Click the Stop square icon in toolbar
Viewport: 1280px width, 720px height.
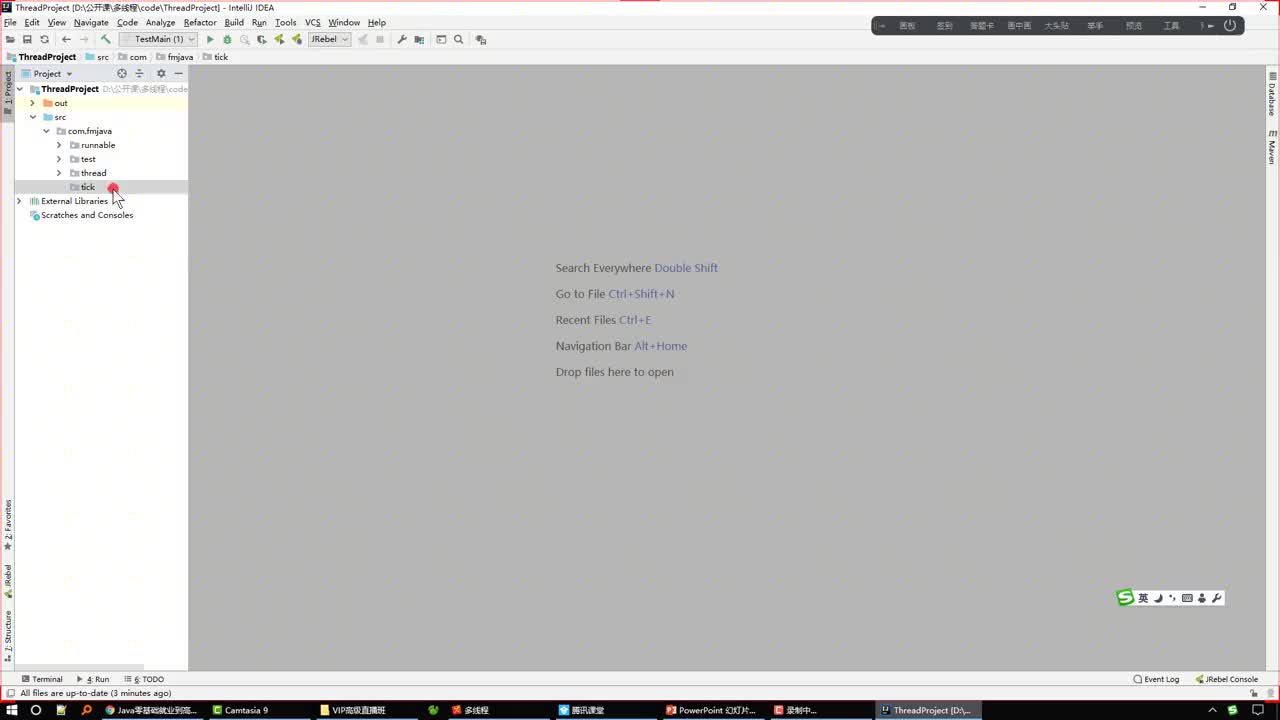[x=380, y=40]
